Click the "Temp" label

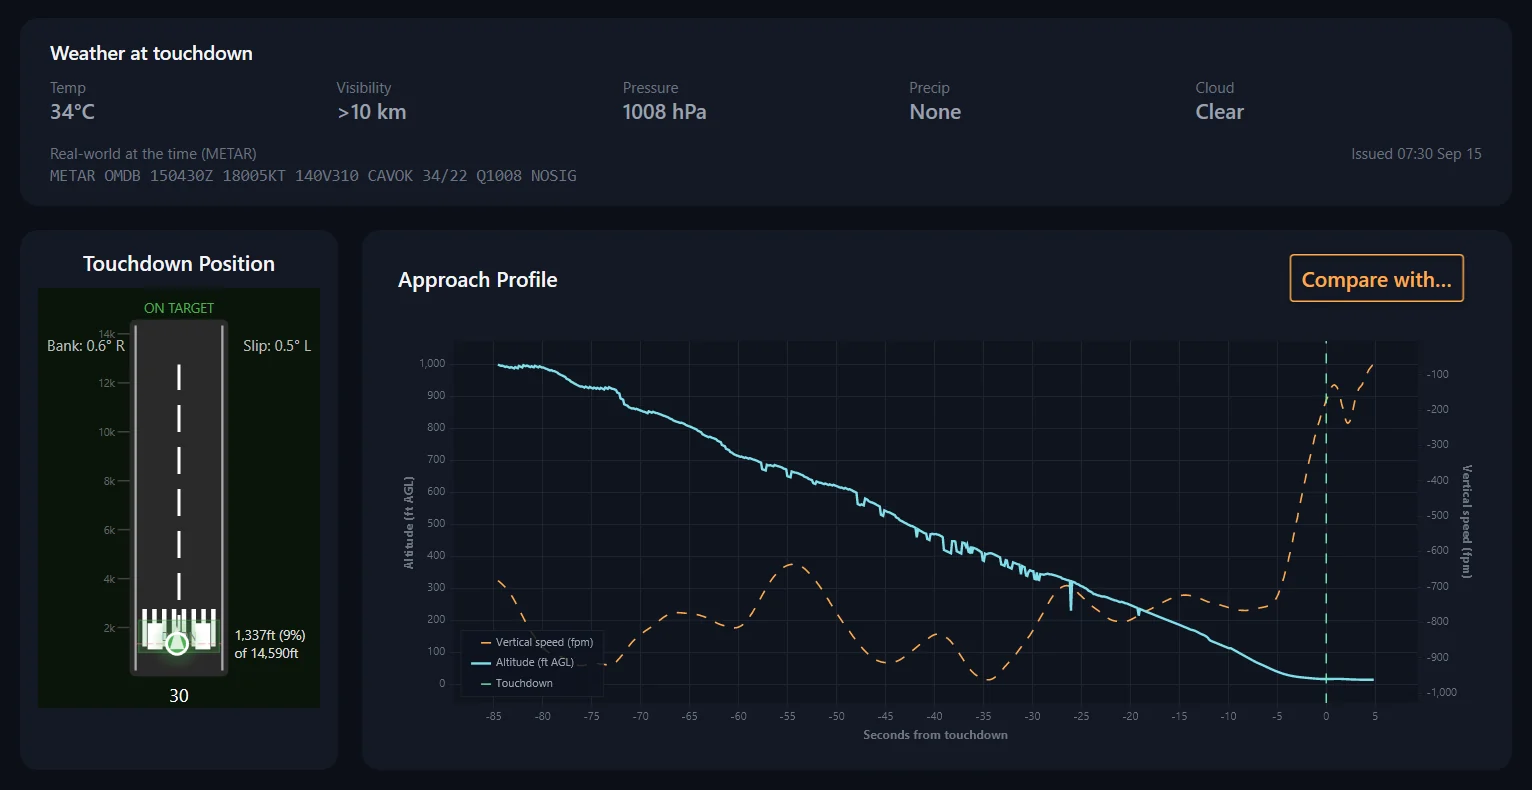[68, 88]
